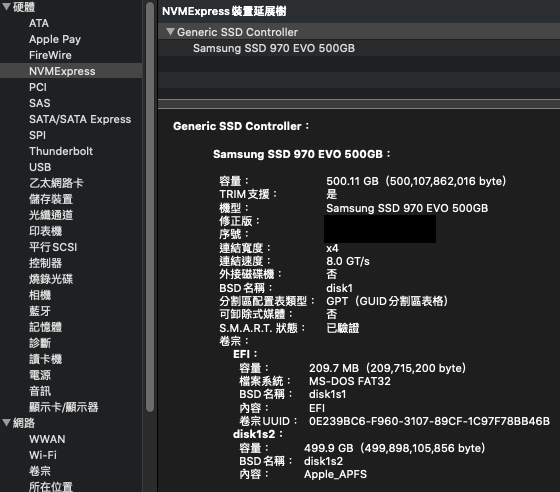
Task: Select 所在位置 under 網路
Action: [x=51, y=487]
